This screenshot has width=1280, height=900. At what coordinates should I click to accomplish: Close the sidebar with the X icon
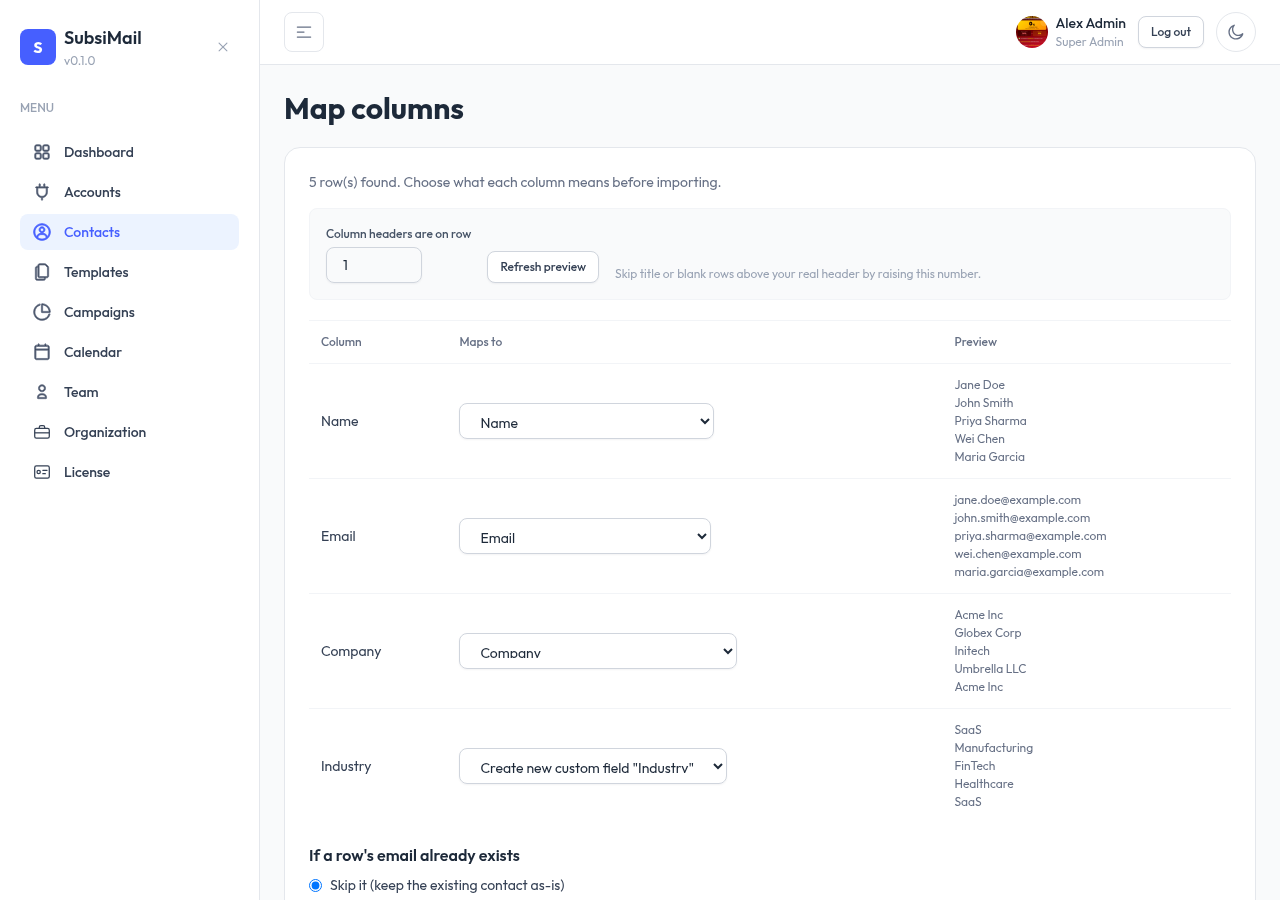point(223,47)
